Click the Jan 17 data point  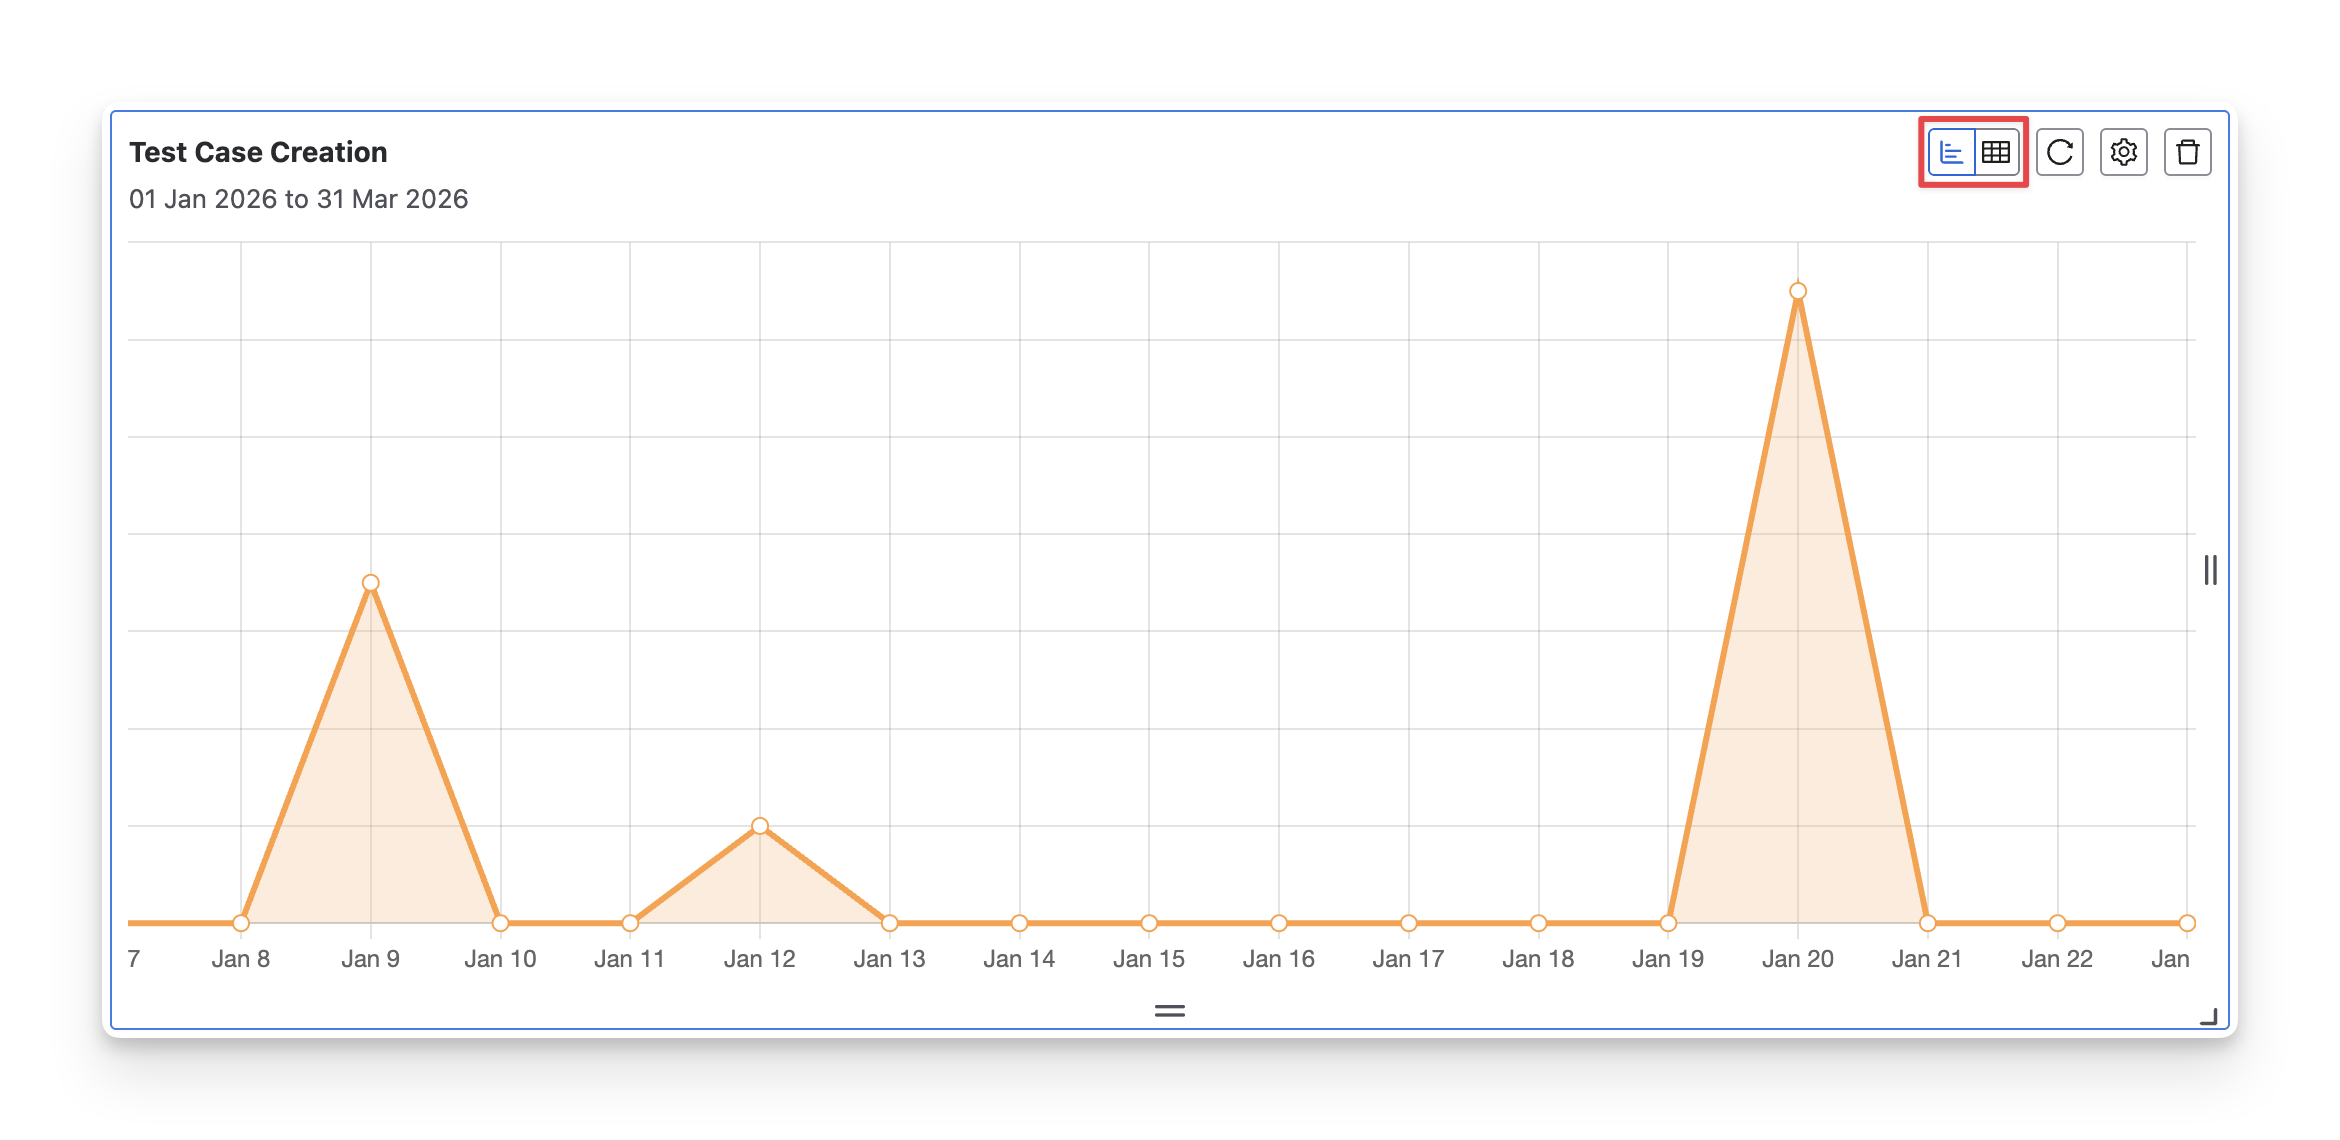click(x=1408, y=923)
